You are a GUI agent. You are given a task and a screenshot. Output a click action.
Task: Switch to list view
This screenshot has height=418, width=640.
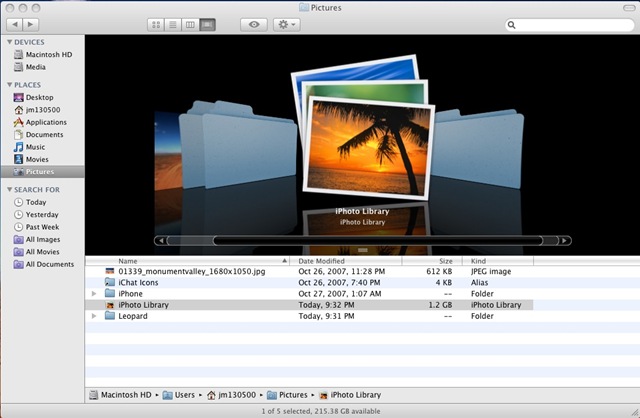[173, 25]
